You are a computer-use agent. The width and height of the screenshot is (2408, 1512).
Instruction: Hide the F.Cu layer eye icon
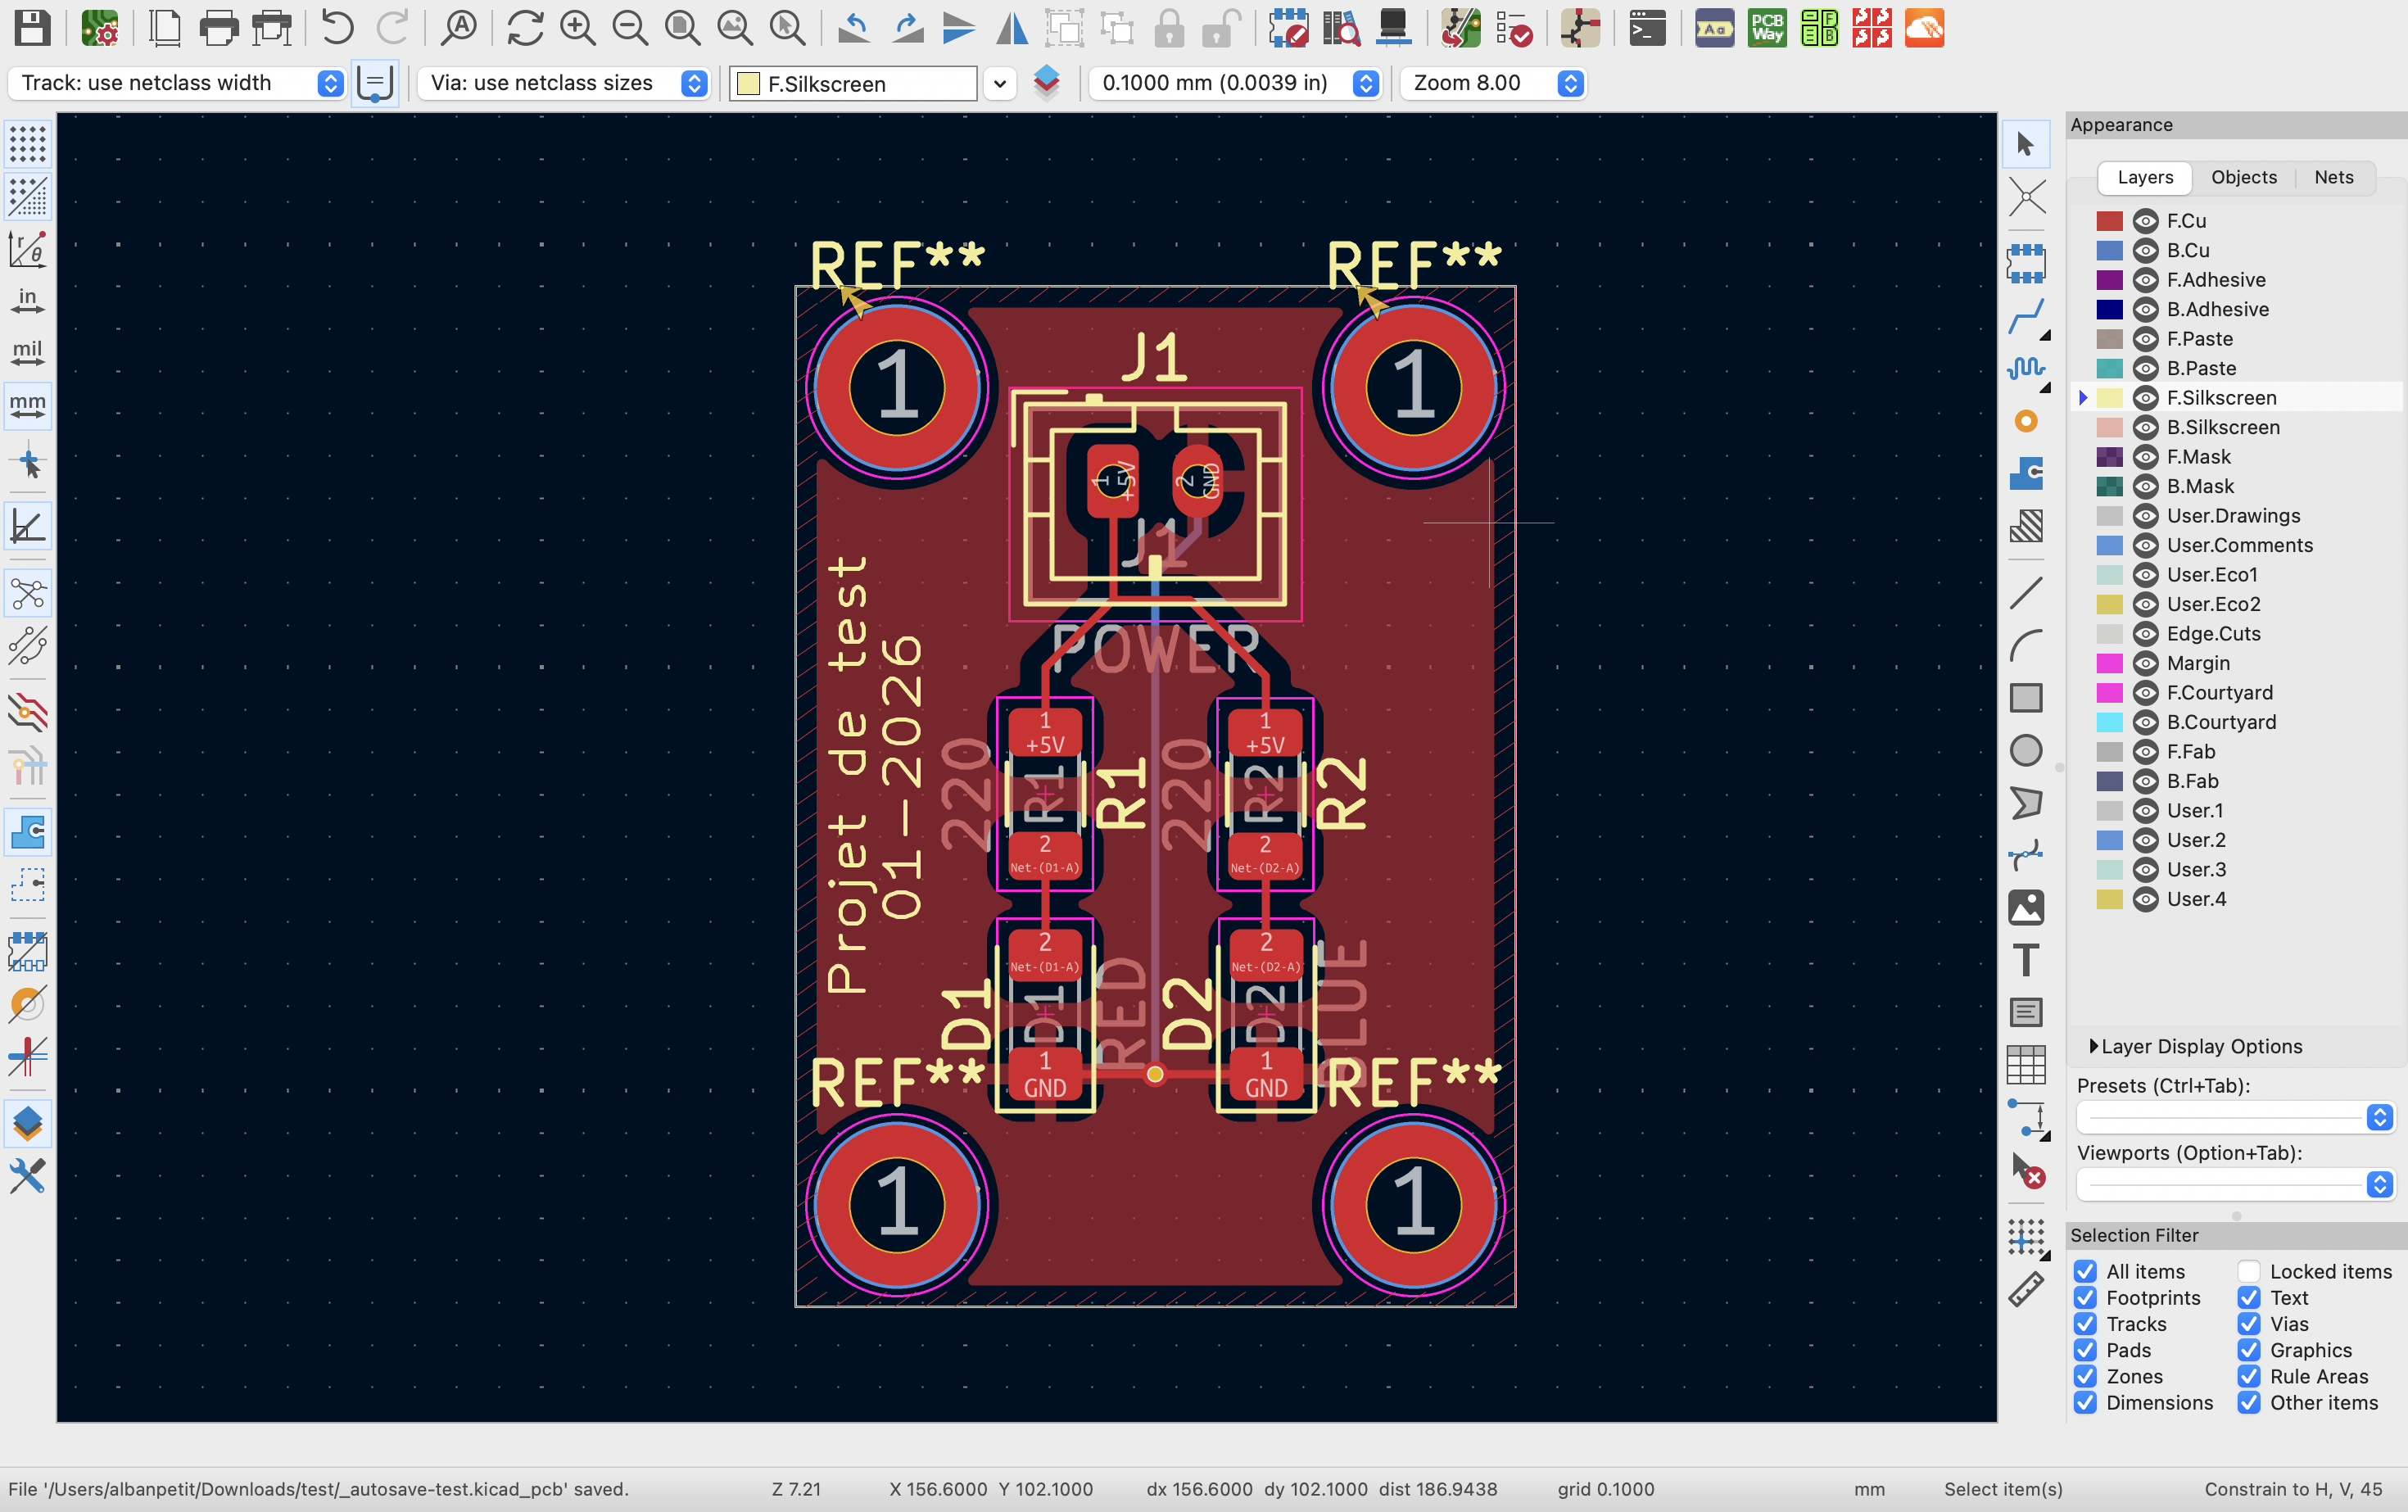2145,221
